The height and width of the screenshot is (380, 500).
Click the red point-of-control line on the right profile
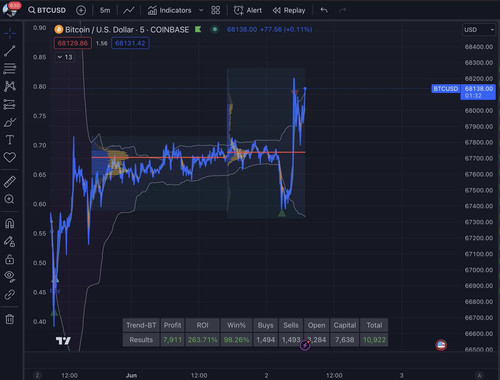click(x=266, y=152)
